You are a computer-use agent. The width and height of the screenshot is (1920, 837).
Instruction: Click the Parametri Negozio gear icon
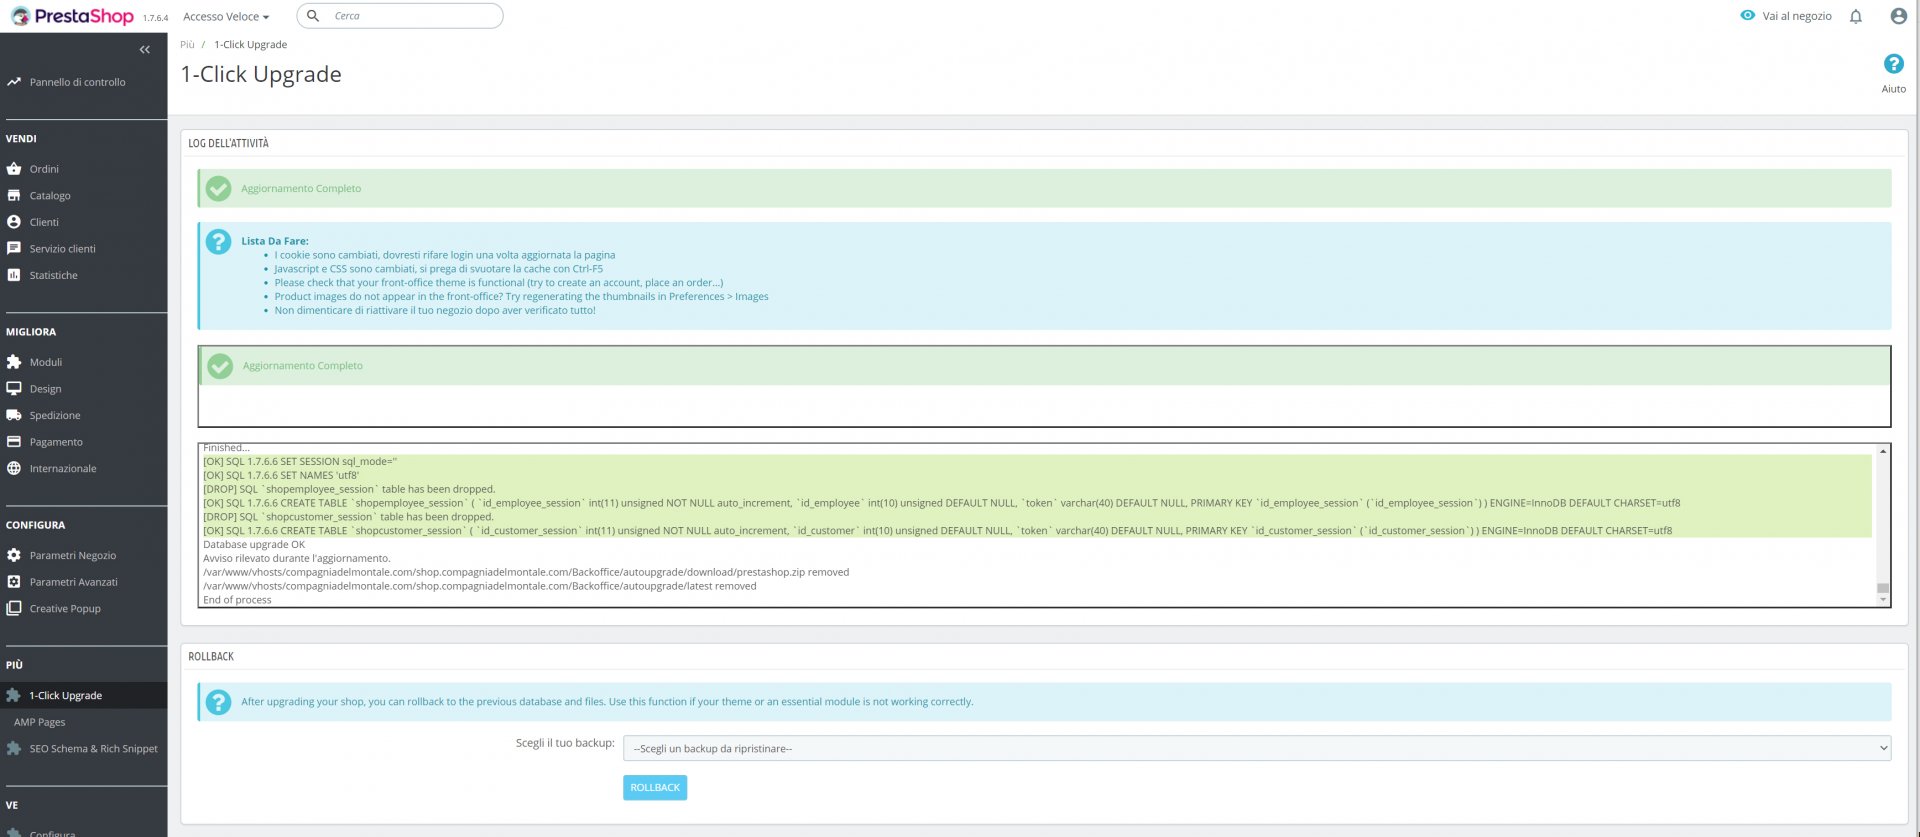coord(14,555)
